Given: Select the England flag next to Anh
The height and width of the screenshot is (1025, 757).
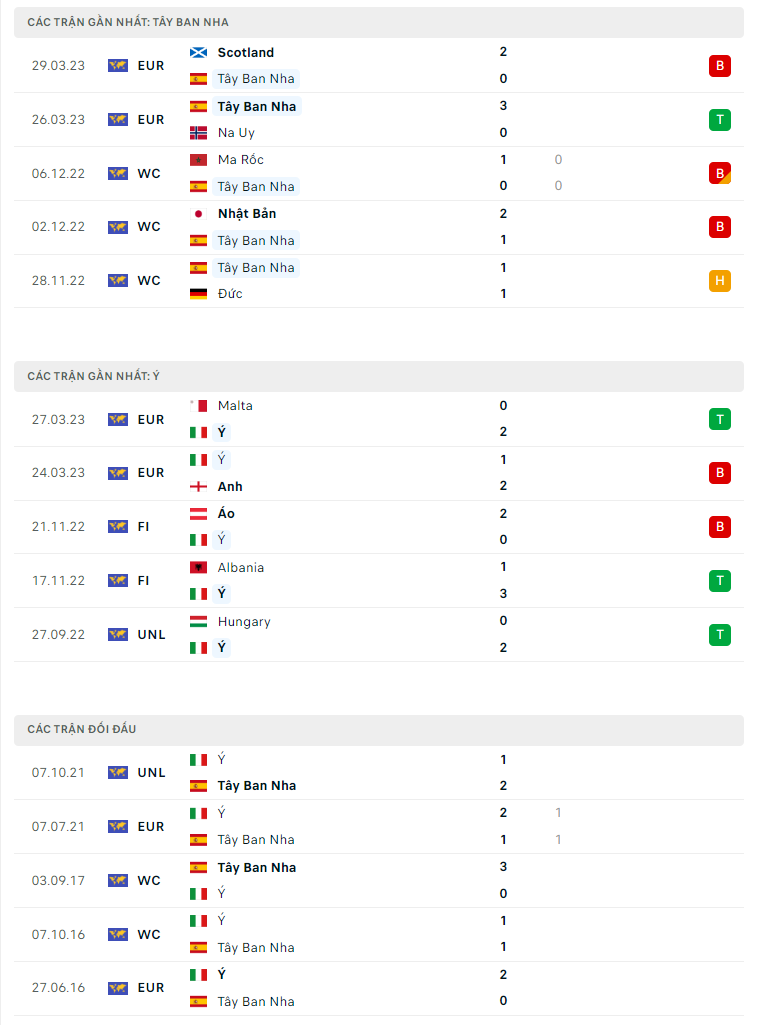Looking at the screenshot, I should [x=198, y=486].
